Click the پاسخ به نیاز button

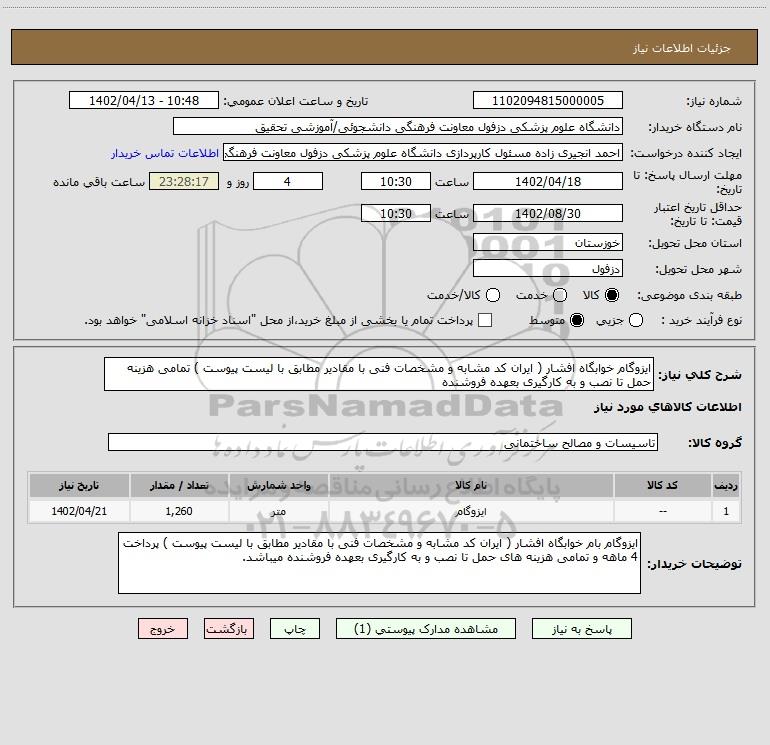(581, 629)
